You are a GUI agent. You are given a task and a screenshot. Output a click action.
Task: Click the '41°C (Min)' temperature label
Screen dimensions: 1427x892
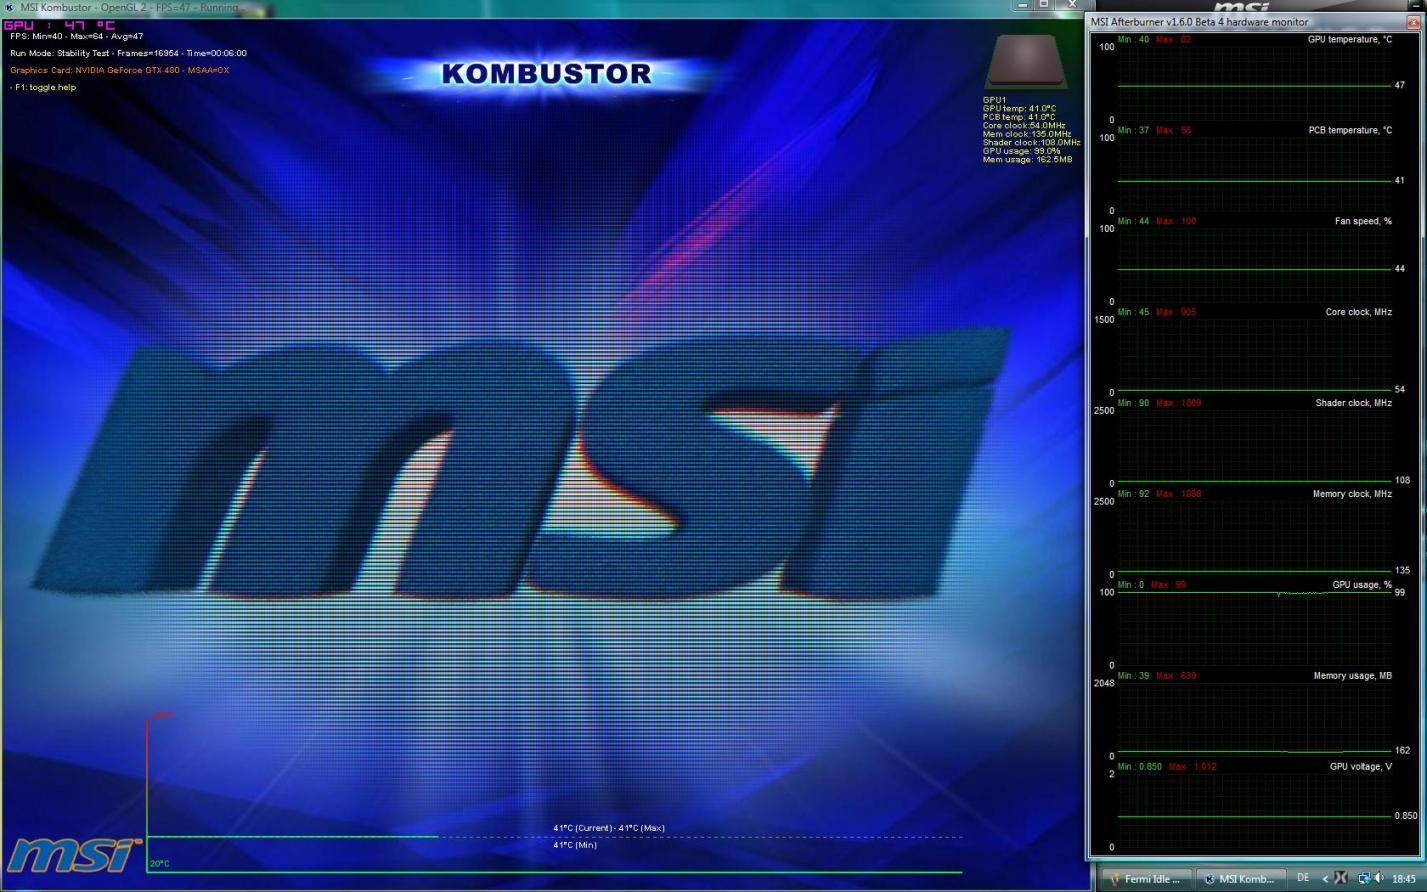(575, 845)
